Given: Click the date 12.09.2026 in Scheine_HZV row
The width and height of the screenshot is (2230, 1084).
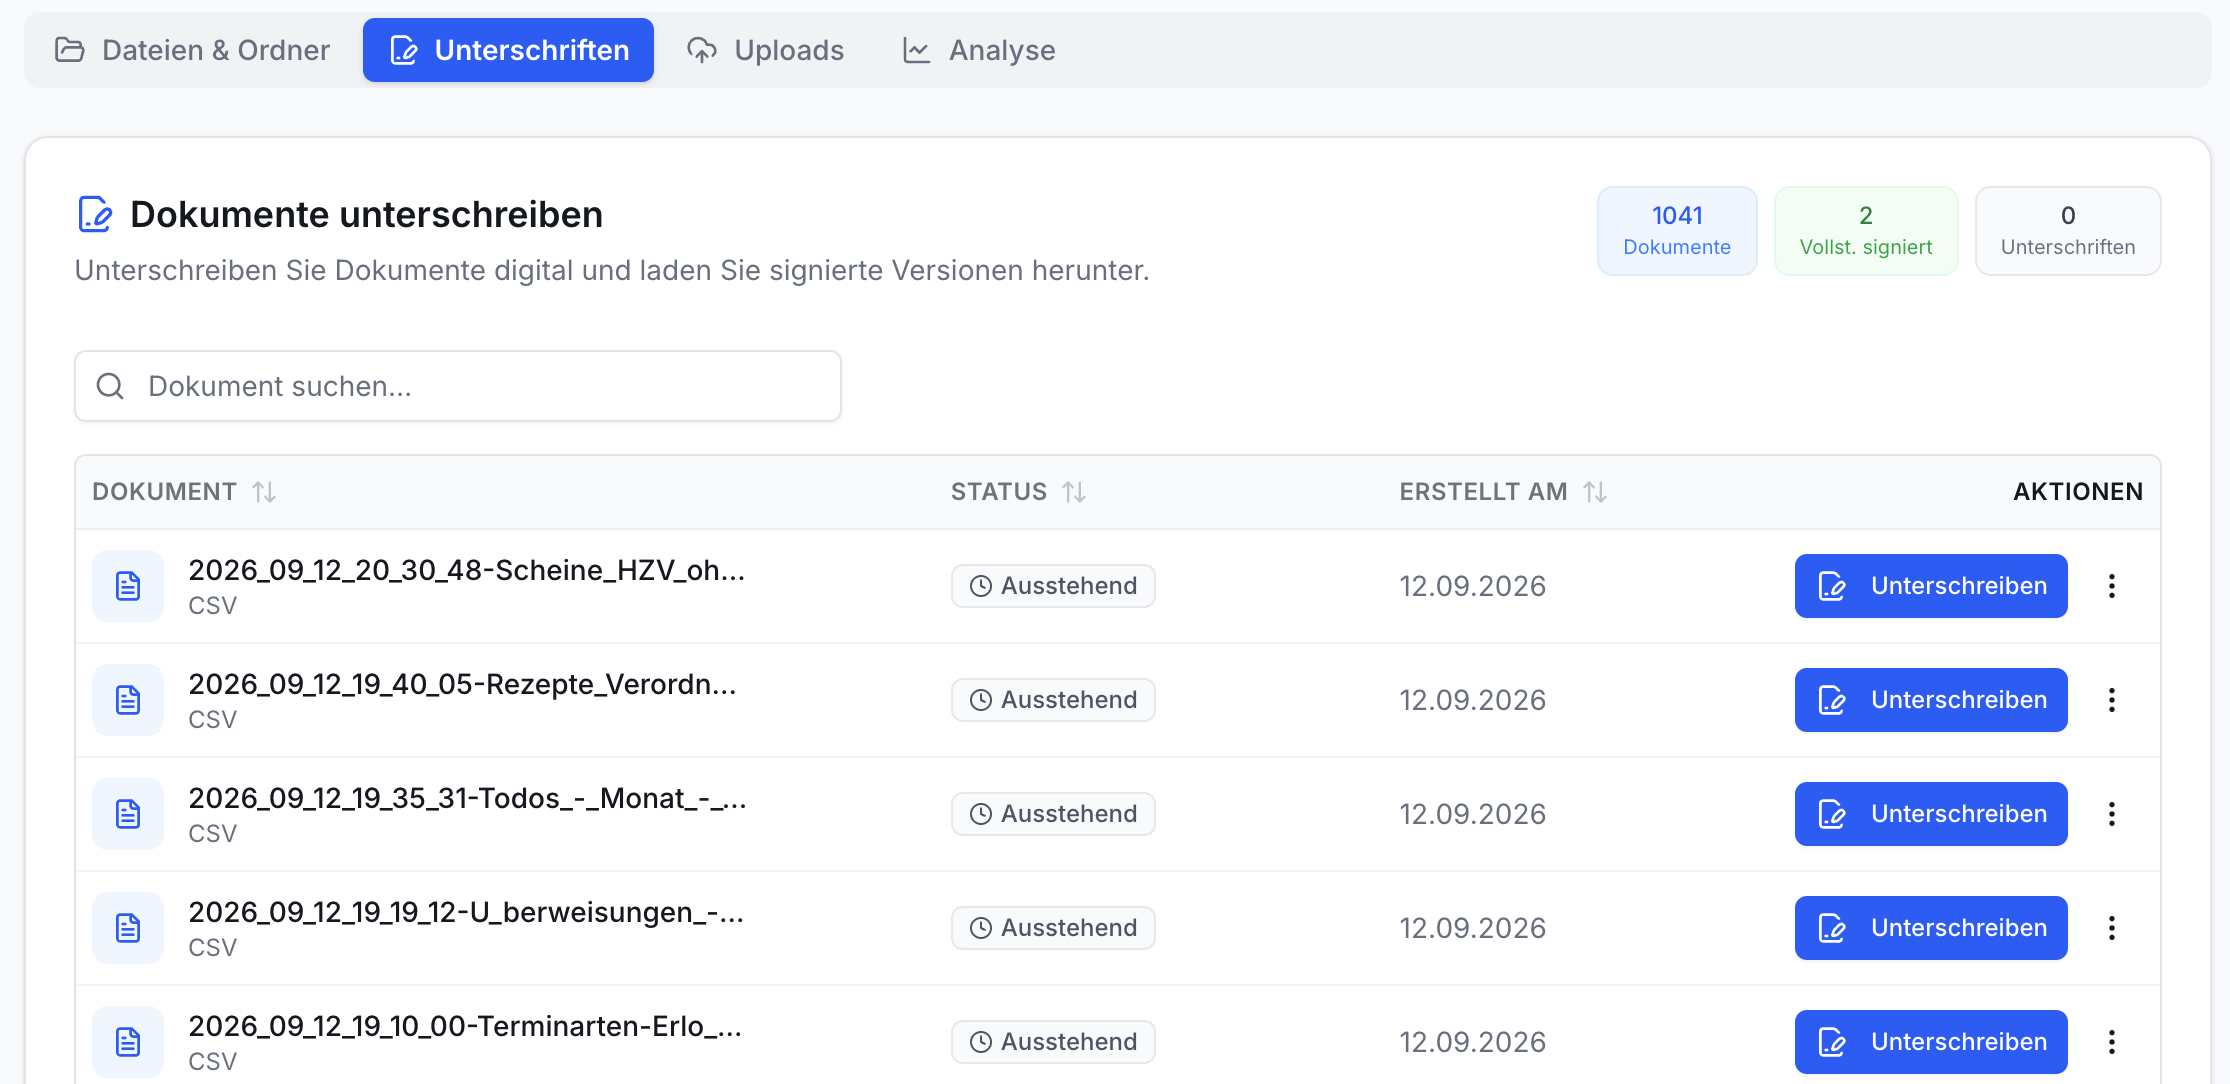Looking at the screenshot, I should pyautogui.click(x=1472, y=586).
